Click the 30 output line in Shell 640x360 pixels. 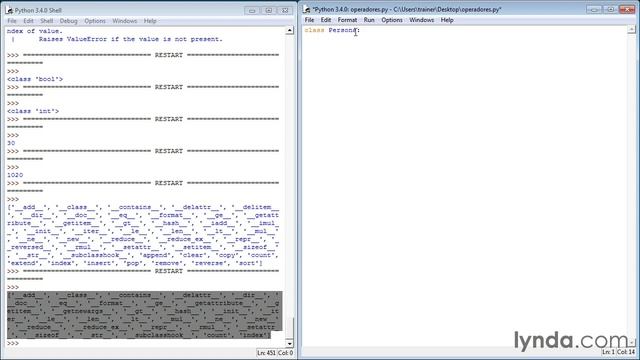point(11,143)
